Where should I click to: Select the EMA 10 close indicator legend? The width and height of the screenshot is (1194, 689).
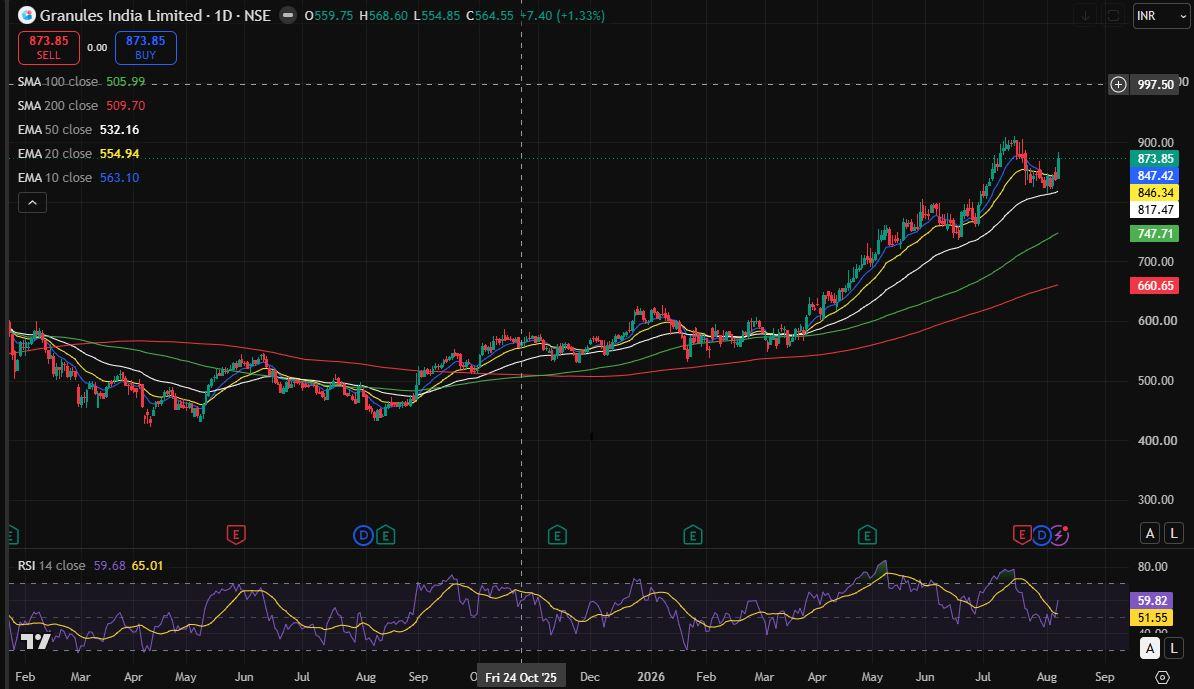pos(78,177)
